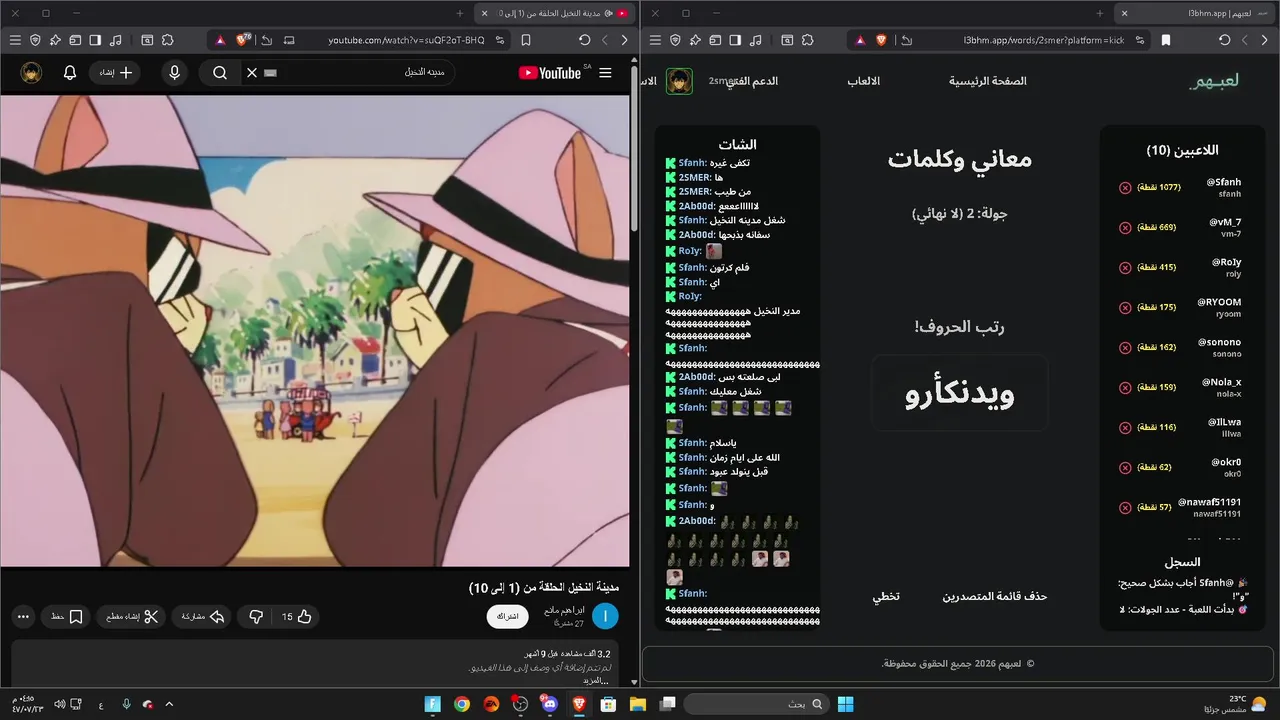Open YouTube hamburger guide menu
The height and width of the screenshot is (720, 1280).
(x=605, y=73)
